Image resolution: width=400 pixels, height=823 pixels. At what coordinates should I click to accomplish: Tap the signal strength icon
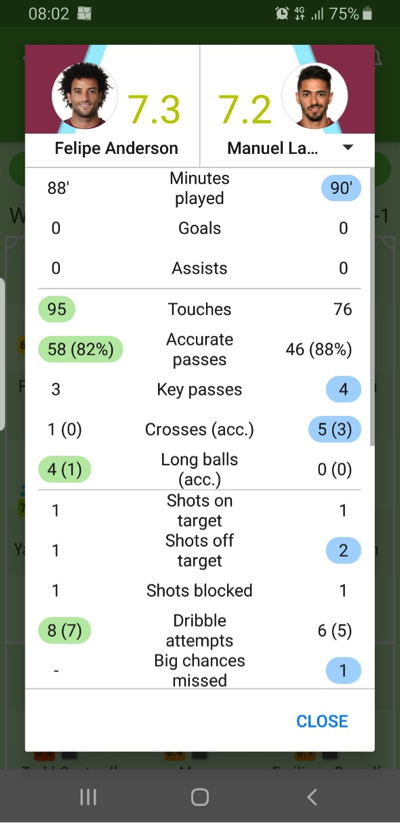(318, 14)
